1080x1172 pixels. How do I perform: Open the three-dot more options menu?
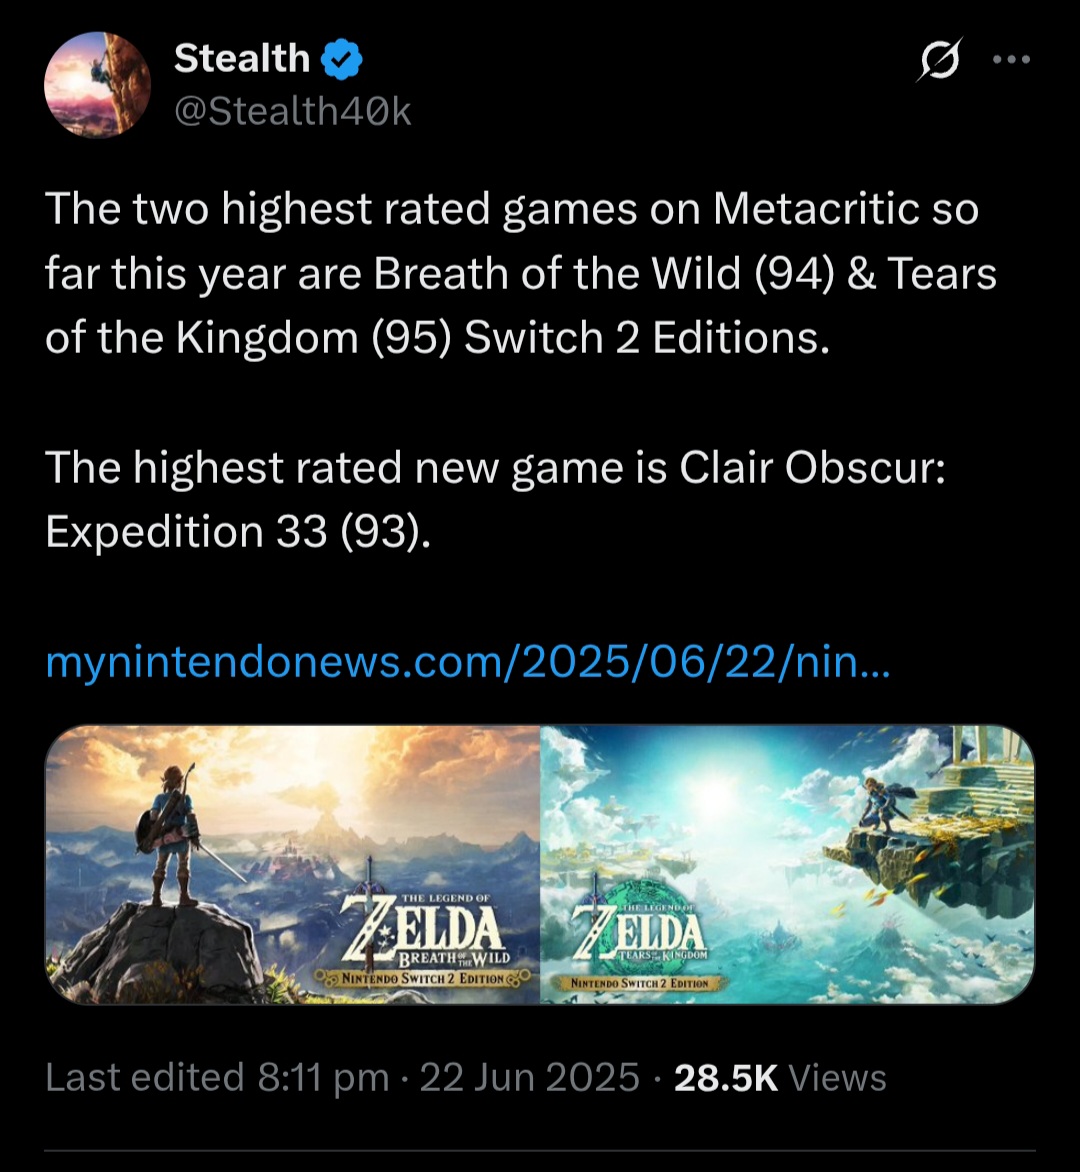pyautogui.click(x=1010, y=59)
